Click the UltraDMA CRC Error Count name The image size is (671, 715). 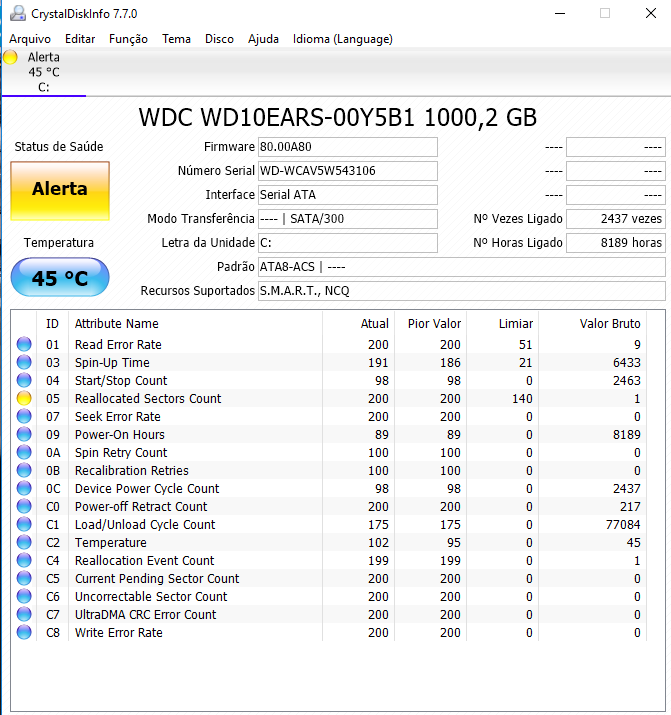coord(145,615)
